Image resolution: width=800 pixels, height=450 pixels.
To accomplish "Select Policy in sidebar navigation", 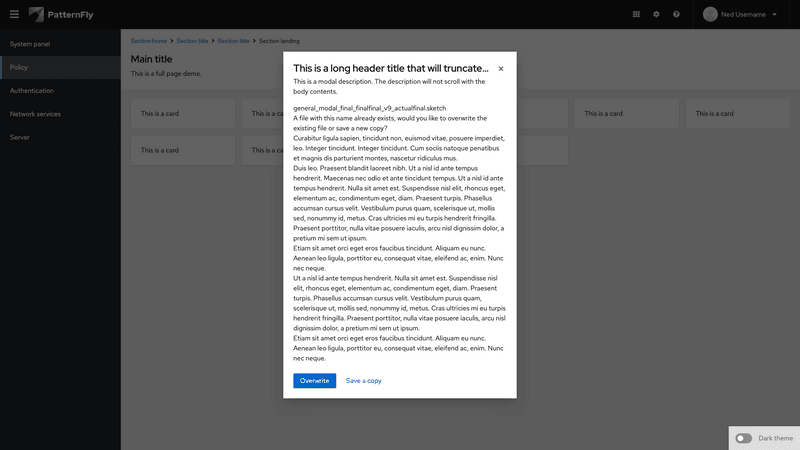I will (x=19, y=68).
